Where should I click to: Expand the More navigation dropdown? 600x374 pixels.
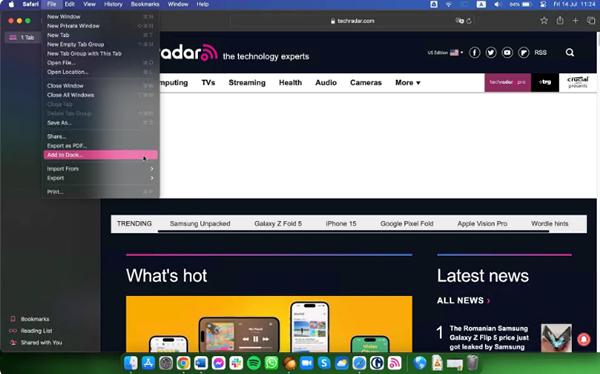click(408, 83)
